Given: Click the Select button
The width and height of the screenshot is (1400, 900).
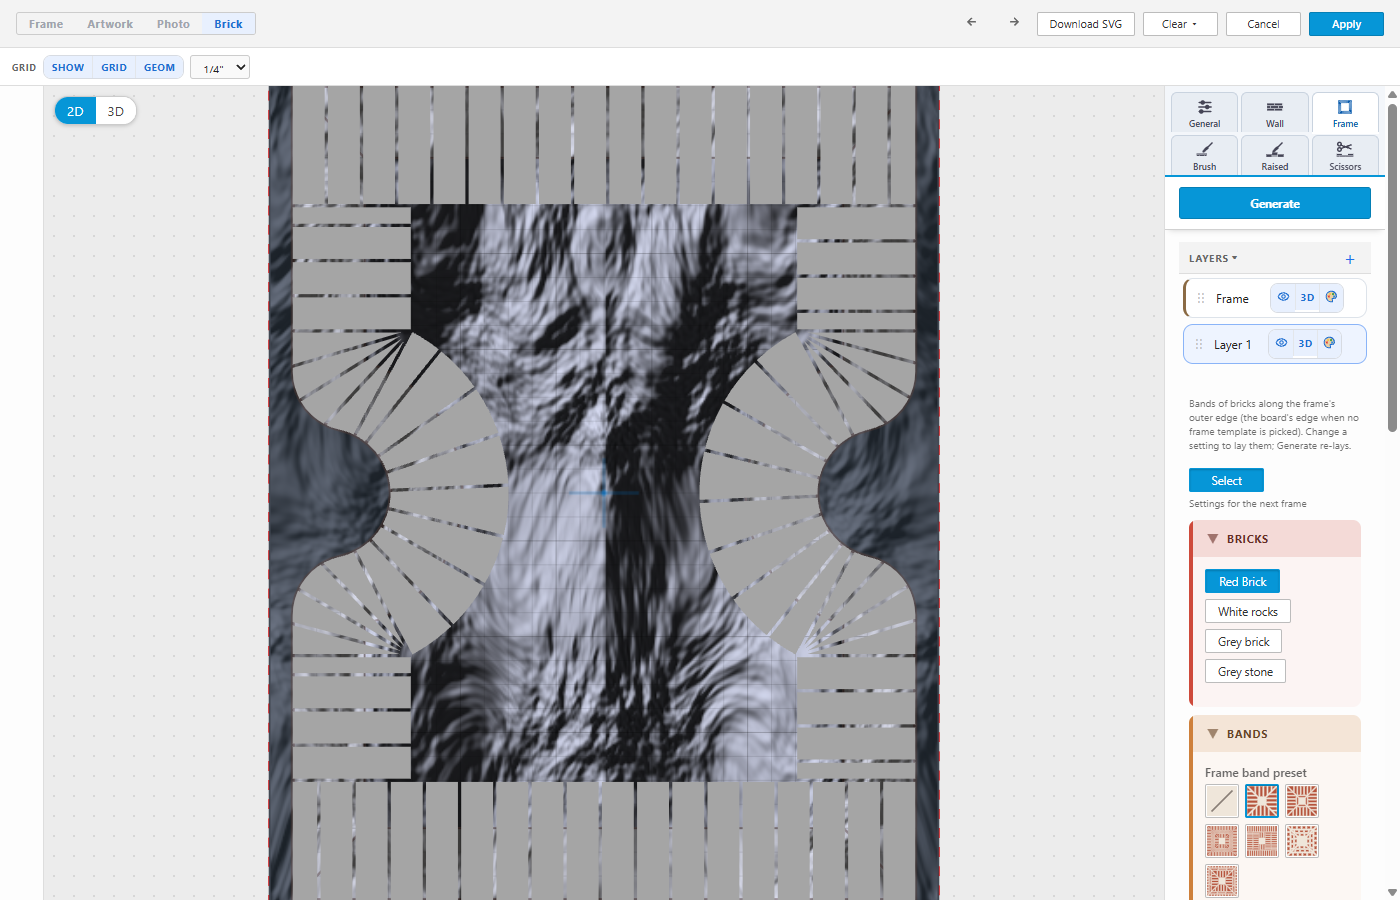Looking at the screenshot, I should tap(1226, 480).
